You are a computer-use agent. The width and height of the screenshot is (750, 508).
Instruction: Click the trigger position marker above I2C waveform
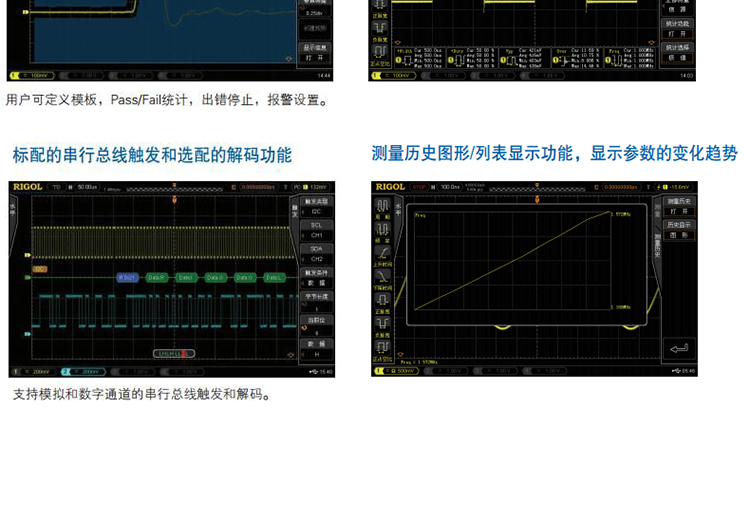[x=174, y=200]
